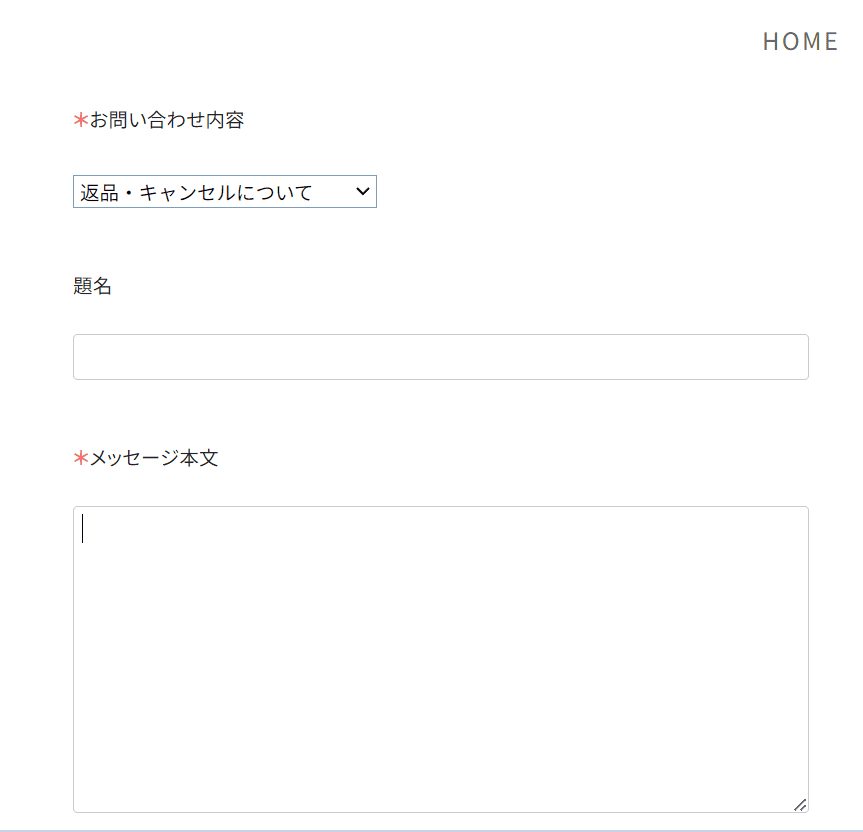The height and width of the screenshot is (832, 863).
Task: Click the blinking text cursor in message box
Action: (x=83, y=528)
